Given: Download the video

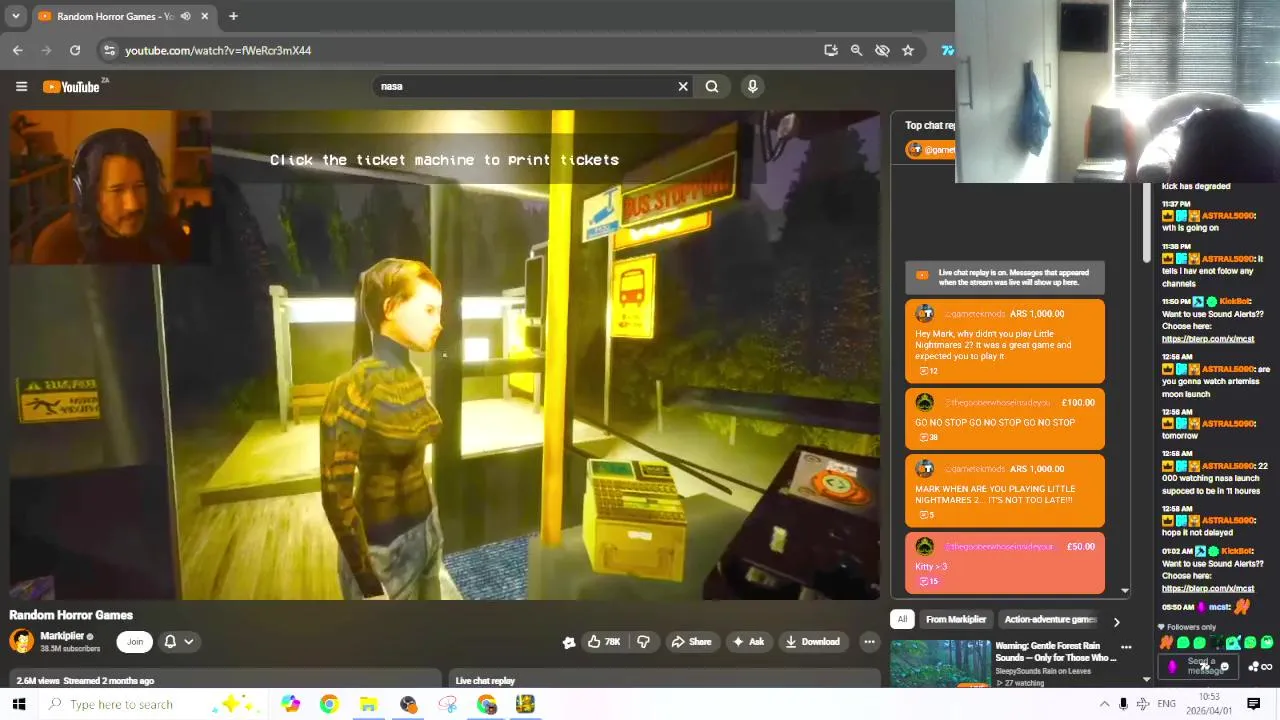Looking at the screenshot, I should pos(812,642).
